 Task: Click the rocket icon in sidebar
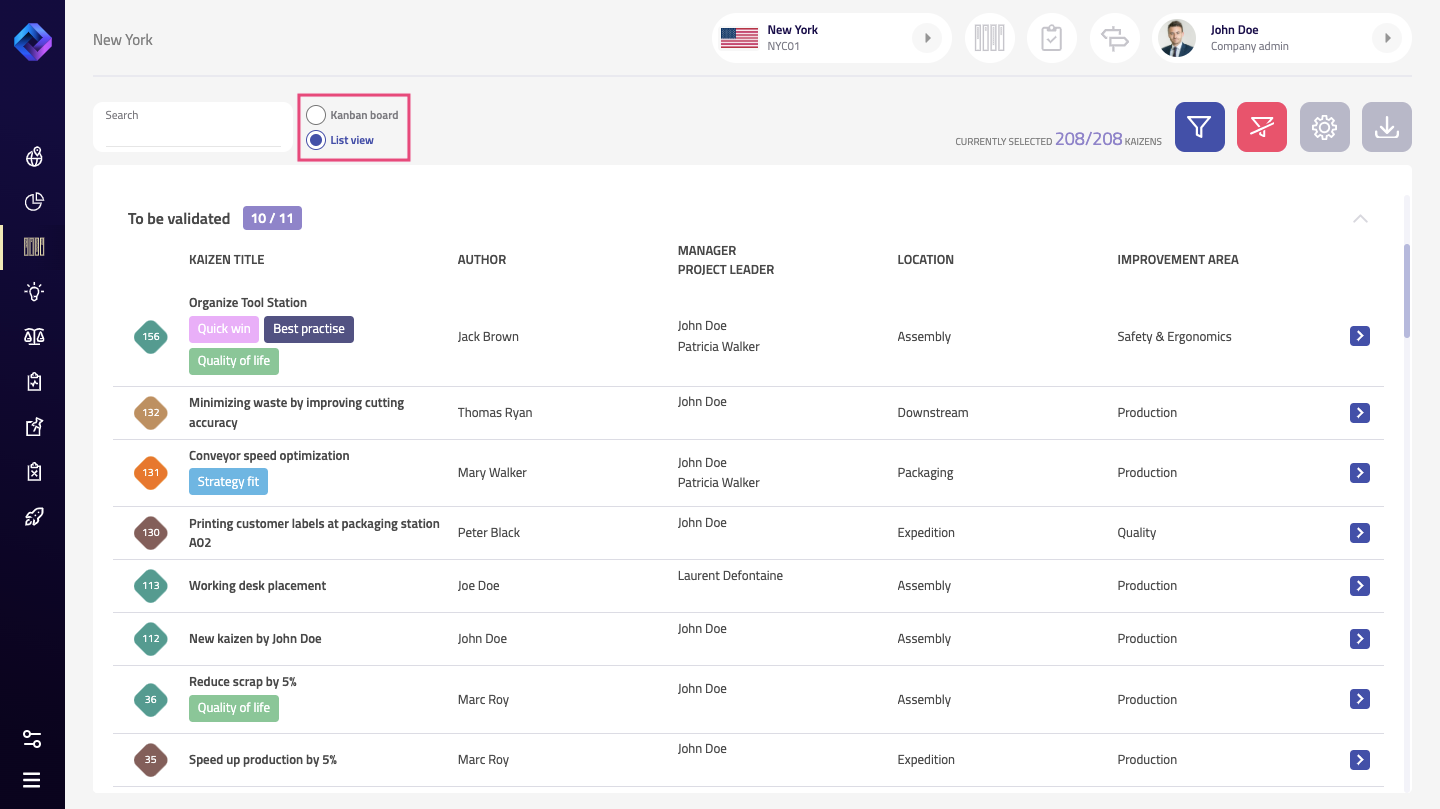click(34, 517)
